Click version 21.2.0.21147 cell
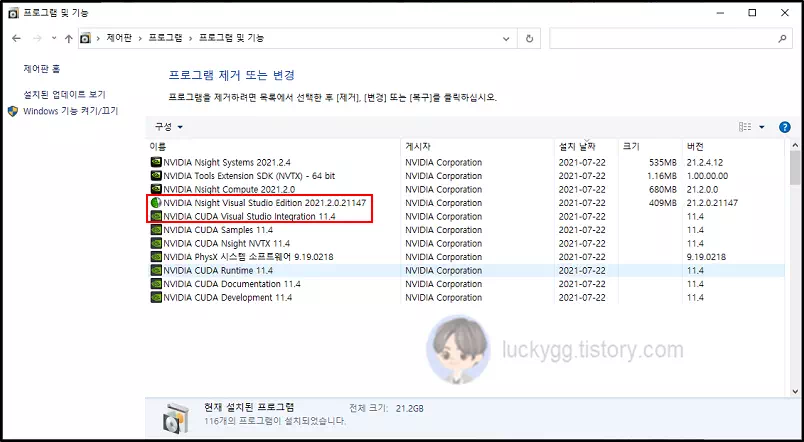This screenshot has height=442, width=804. point(712,203)
